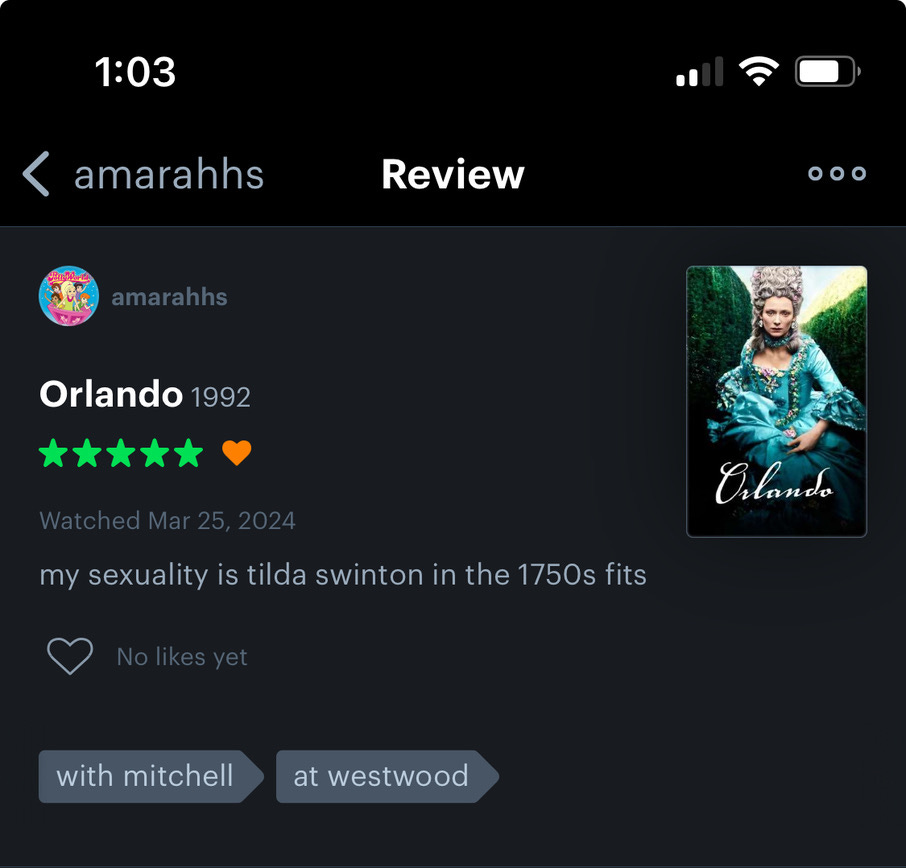The image size is (906, 868).
Task: Tap the amarahhs profile avatar
Action: (x=69, y=296)
